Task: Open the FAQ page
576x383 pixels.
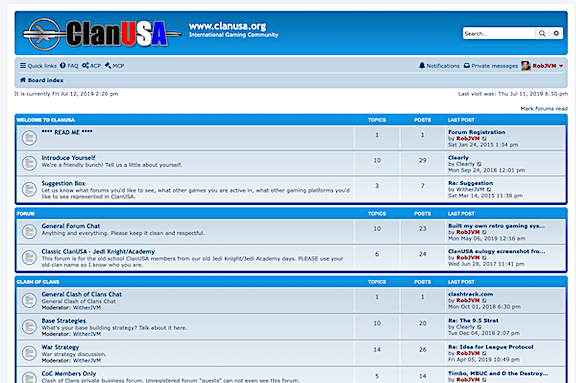Action: pos(69,66)
